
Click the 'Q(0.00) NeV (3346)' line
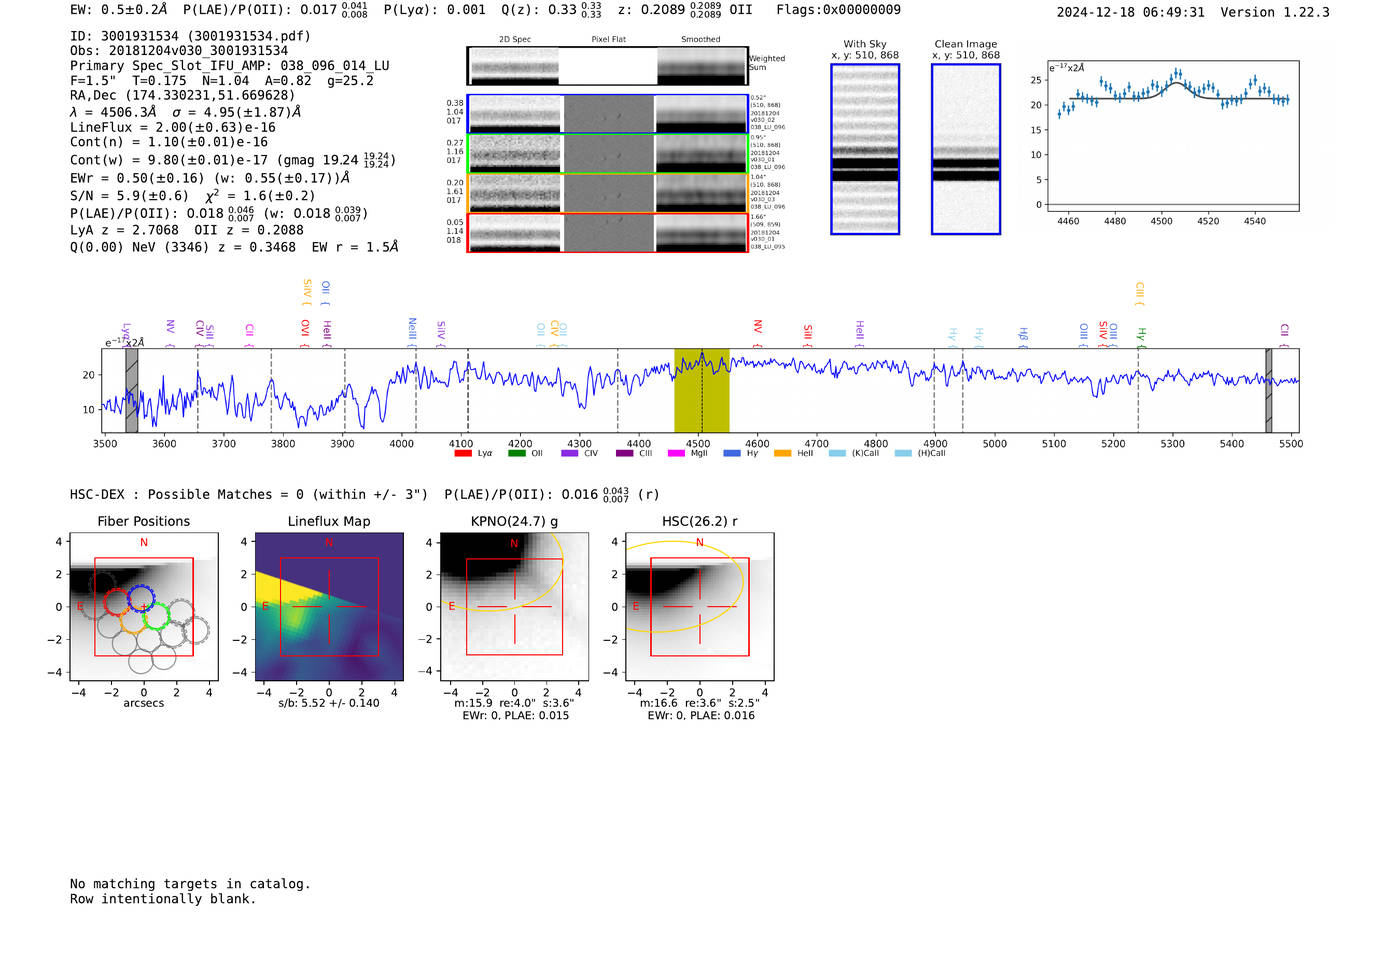pyautogui.click(x=234, y=247)
